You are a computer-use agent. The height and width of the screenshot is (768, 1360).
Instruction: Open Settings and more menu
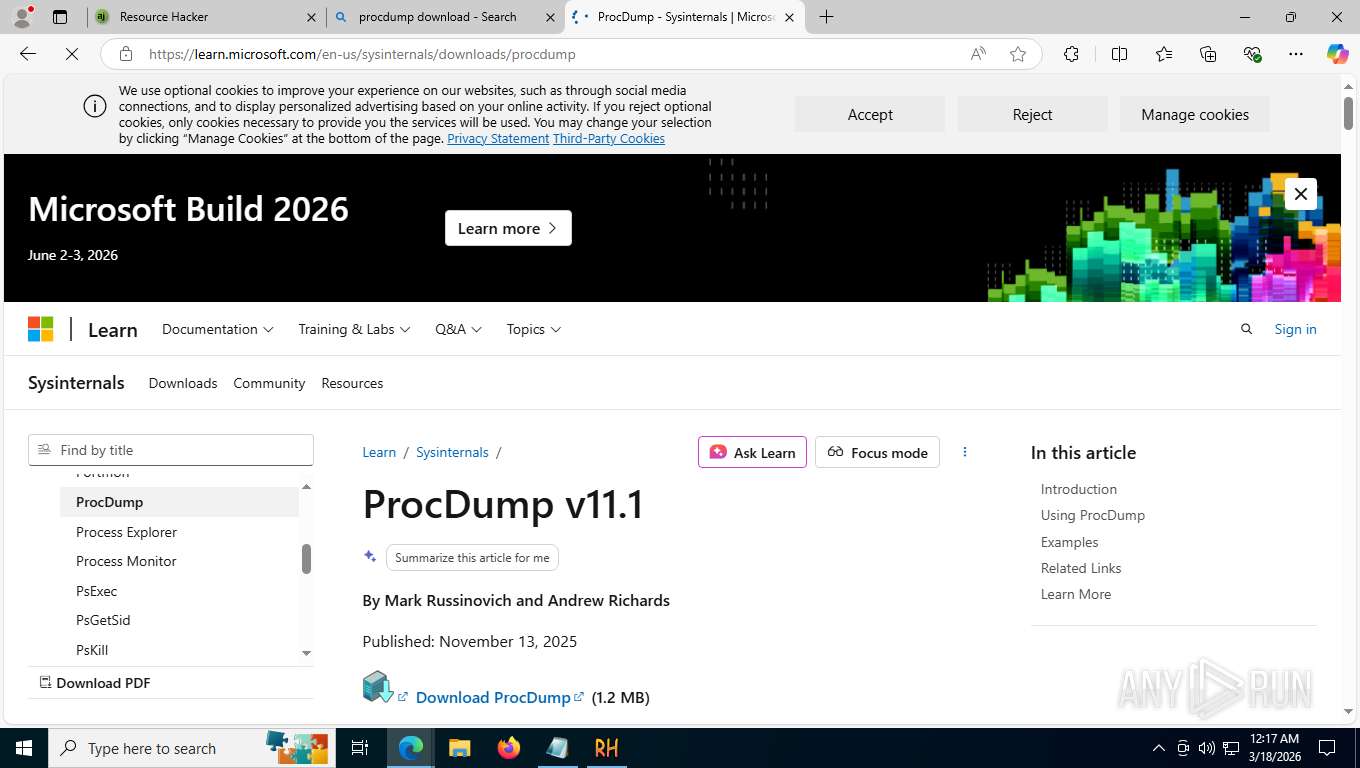(1296, 54)
